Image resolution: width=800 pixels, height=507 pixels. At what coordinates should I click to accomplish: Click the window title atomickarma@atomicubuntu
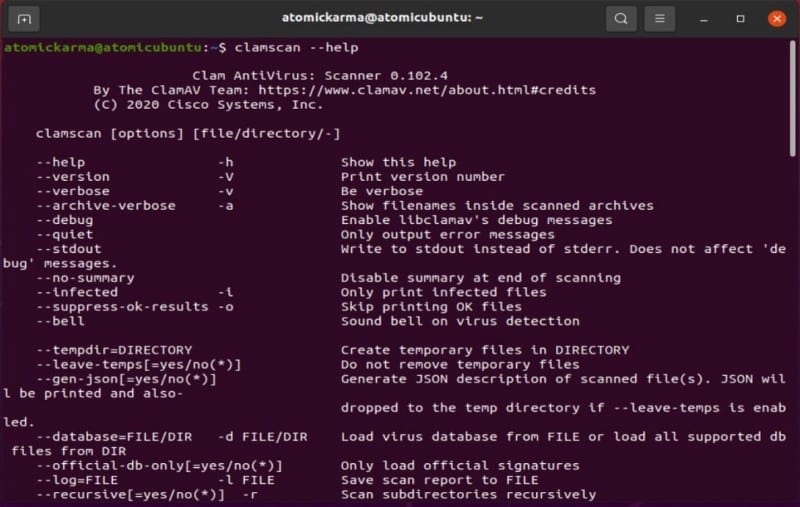click(x=382, y=18)
